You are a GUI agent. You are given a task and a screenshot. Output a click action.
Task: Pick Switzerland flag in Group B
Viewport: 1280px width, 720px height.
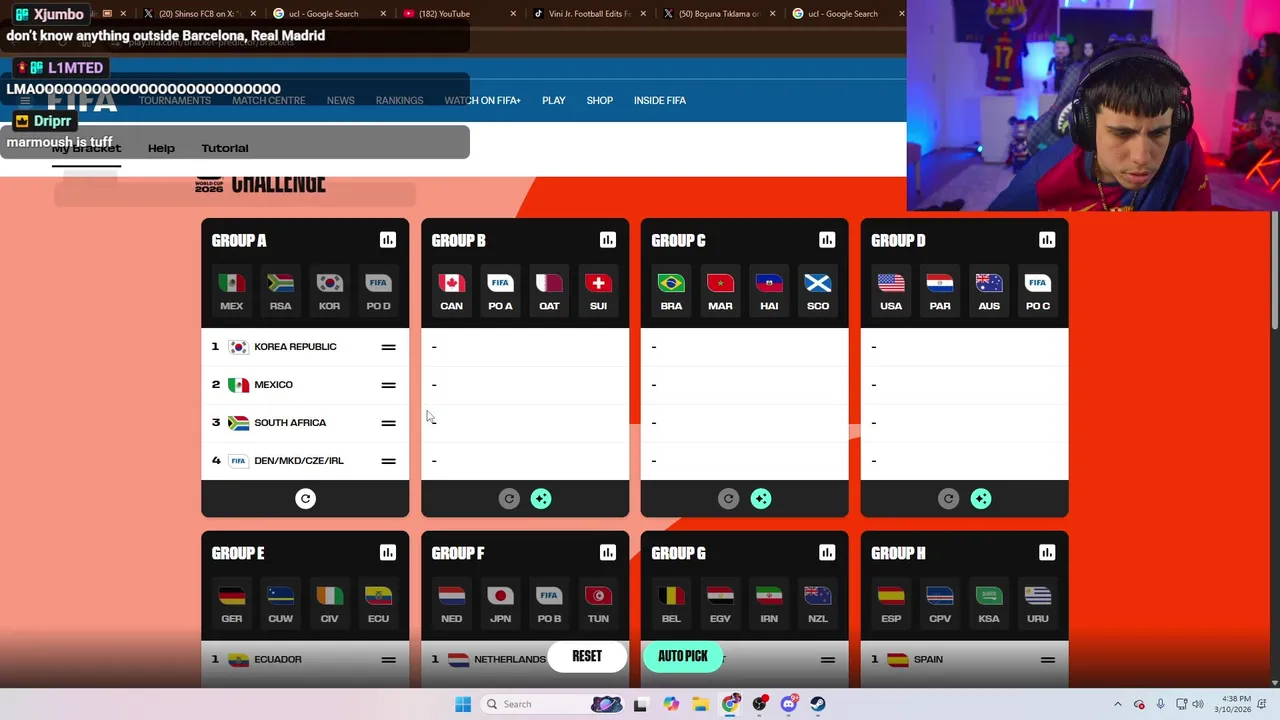[598, 290]
